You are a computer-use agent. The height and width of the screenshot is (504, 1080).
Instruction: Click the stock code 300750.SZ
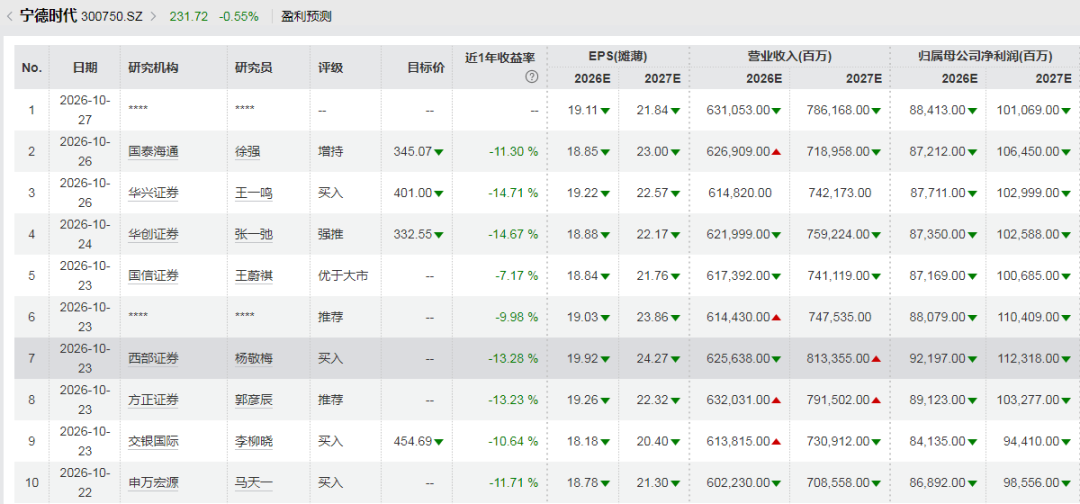tap(112, 17)
